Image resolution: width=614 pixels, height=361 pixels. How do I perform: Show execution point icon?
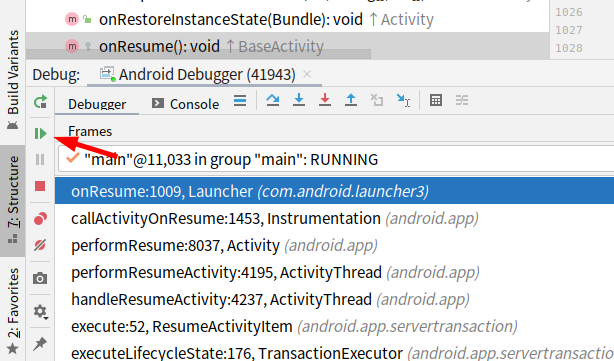[240, 101]
